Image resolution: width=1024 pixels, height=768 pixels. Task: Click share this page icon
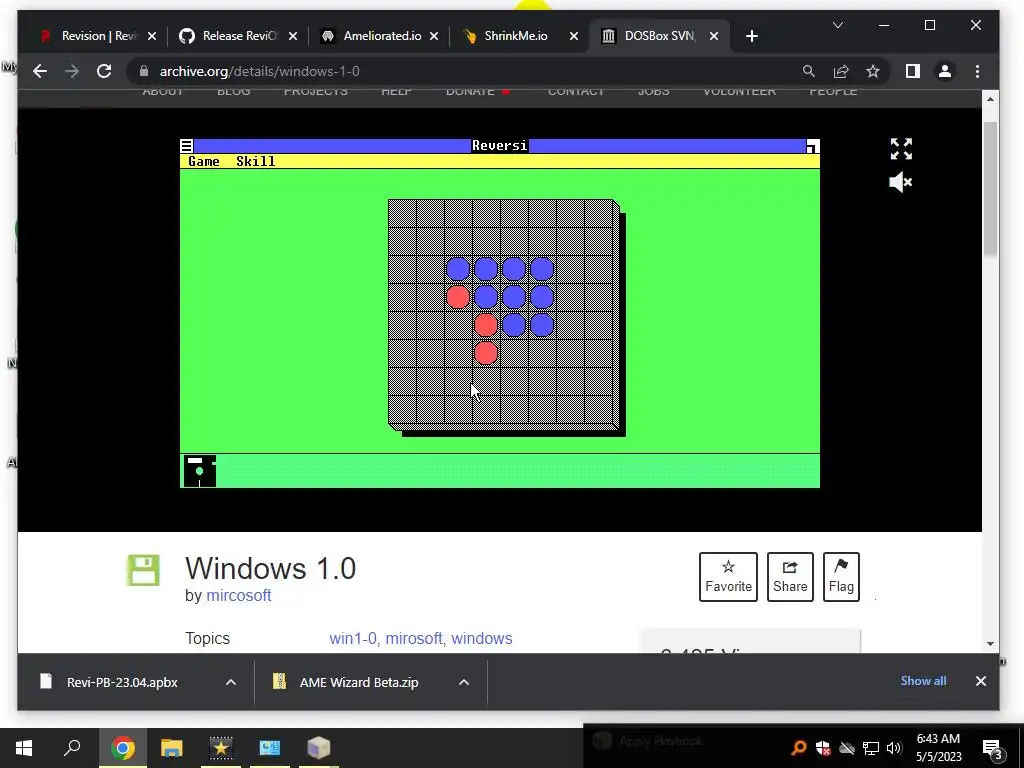pyautogui.click(x=840, y=71)
